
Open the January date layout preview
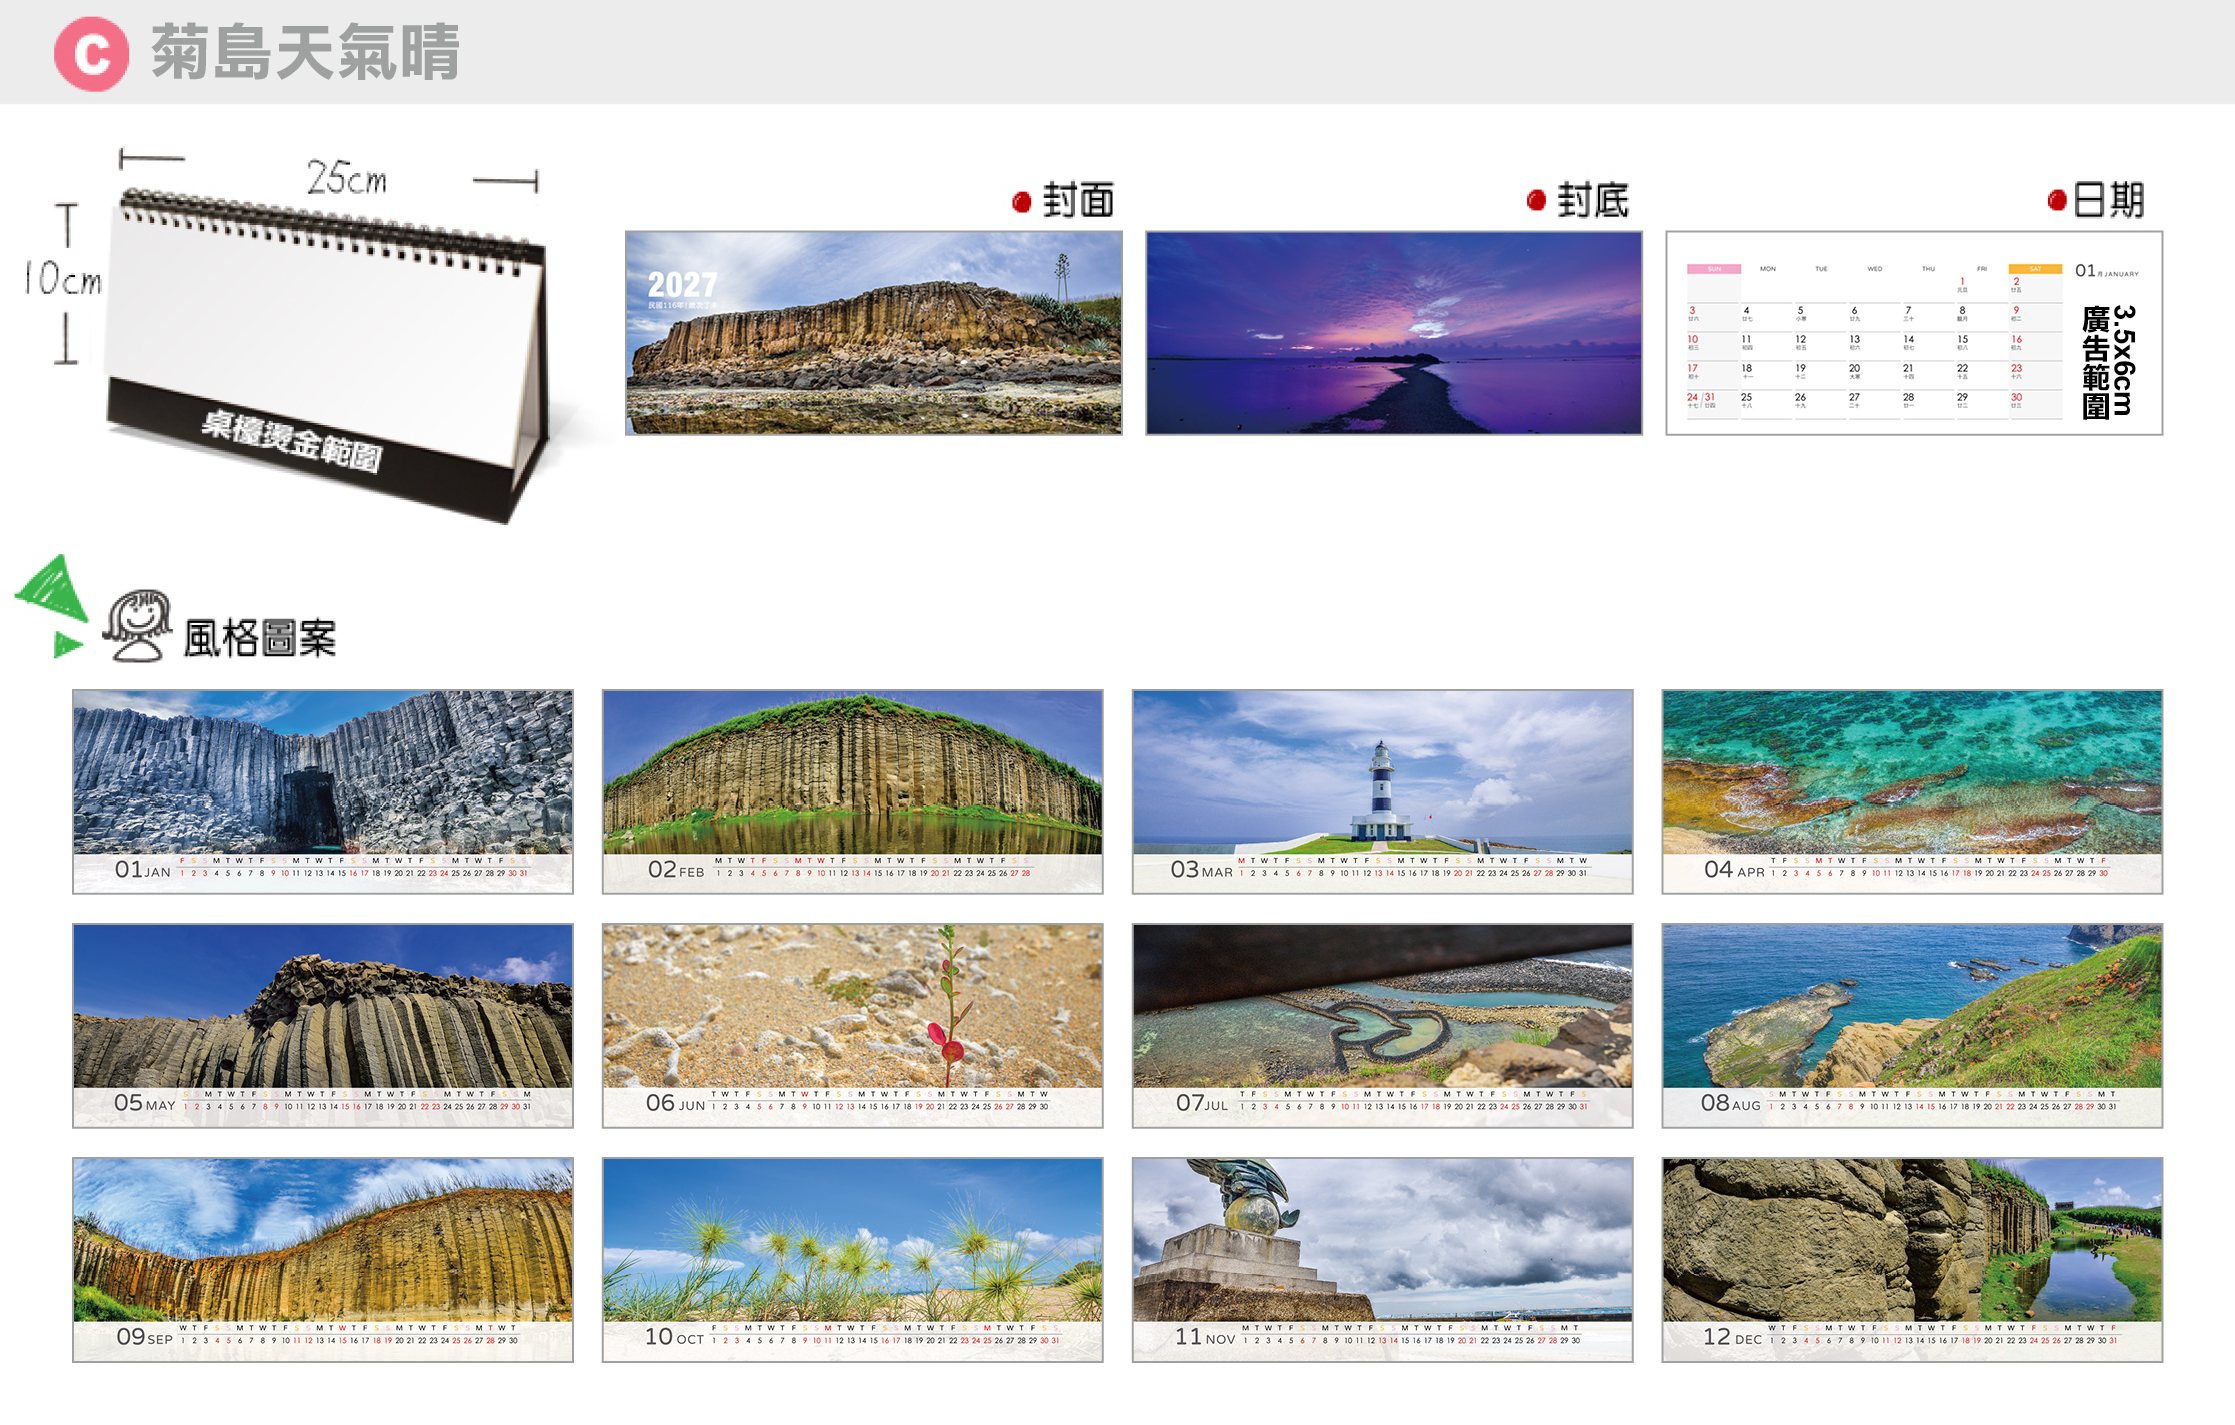pos(1914,333)
